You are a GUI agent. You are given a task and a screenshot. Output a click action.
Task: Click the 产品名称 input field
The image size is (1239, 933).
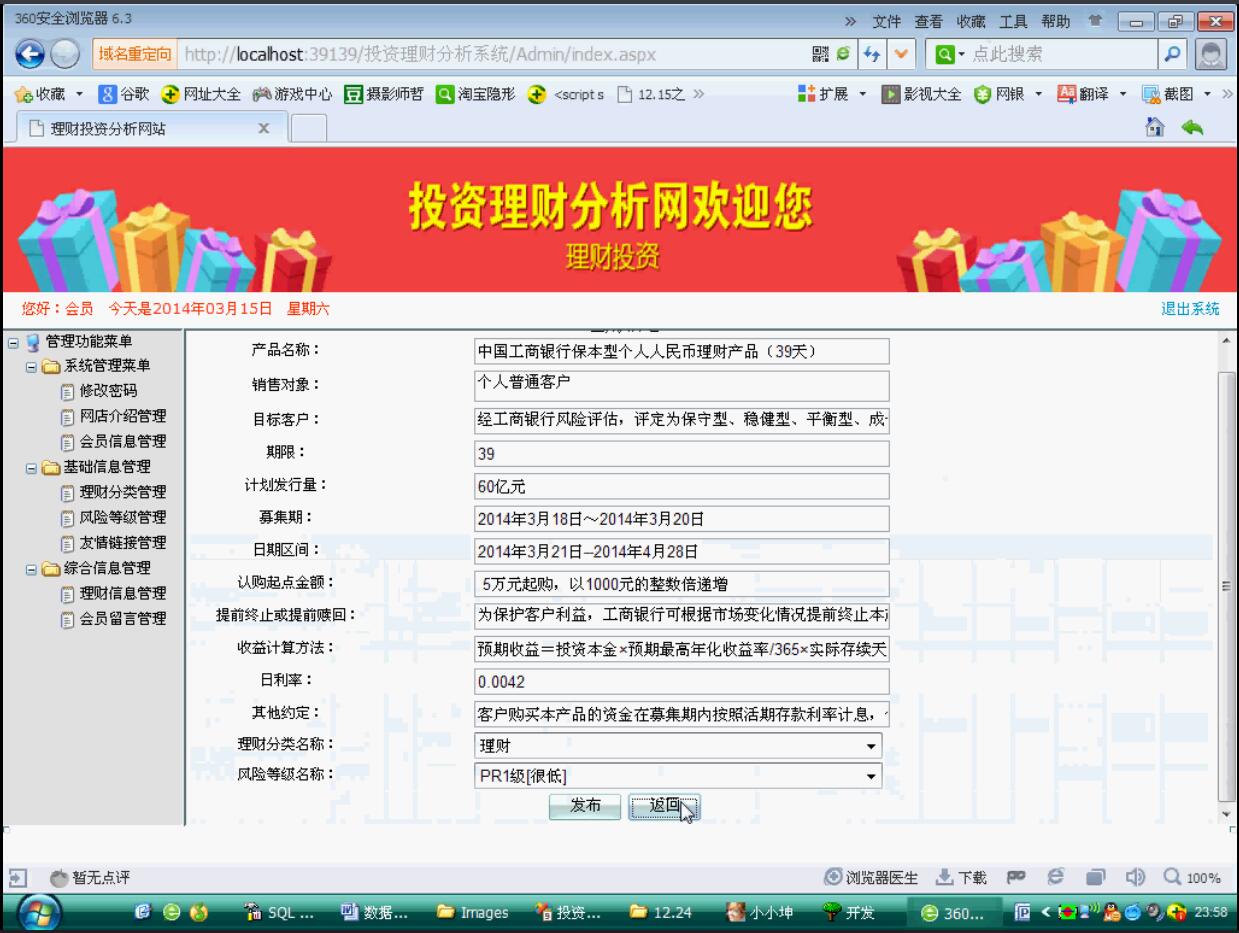coord(682,352)
